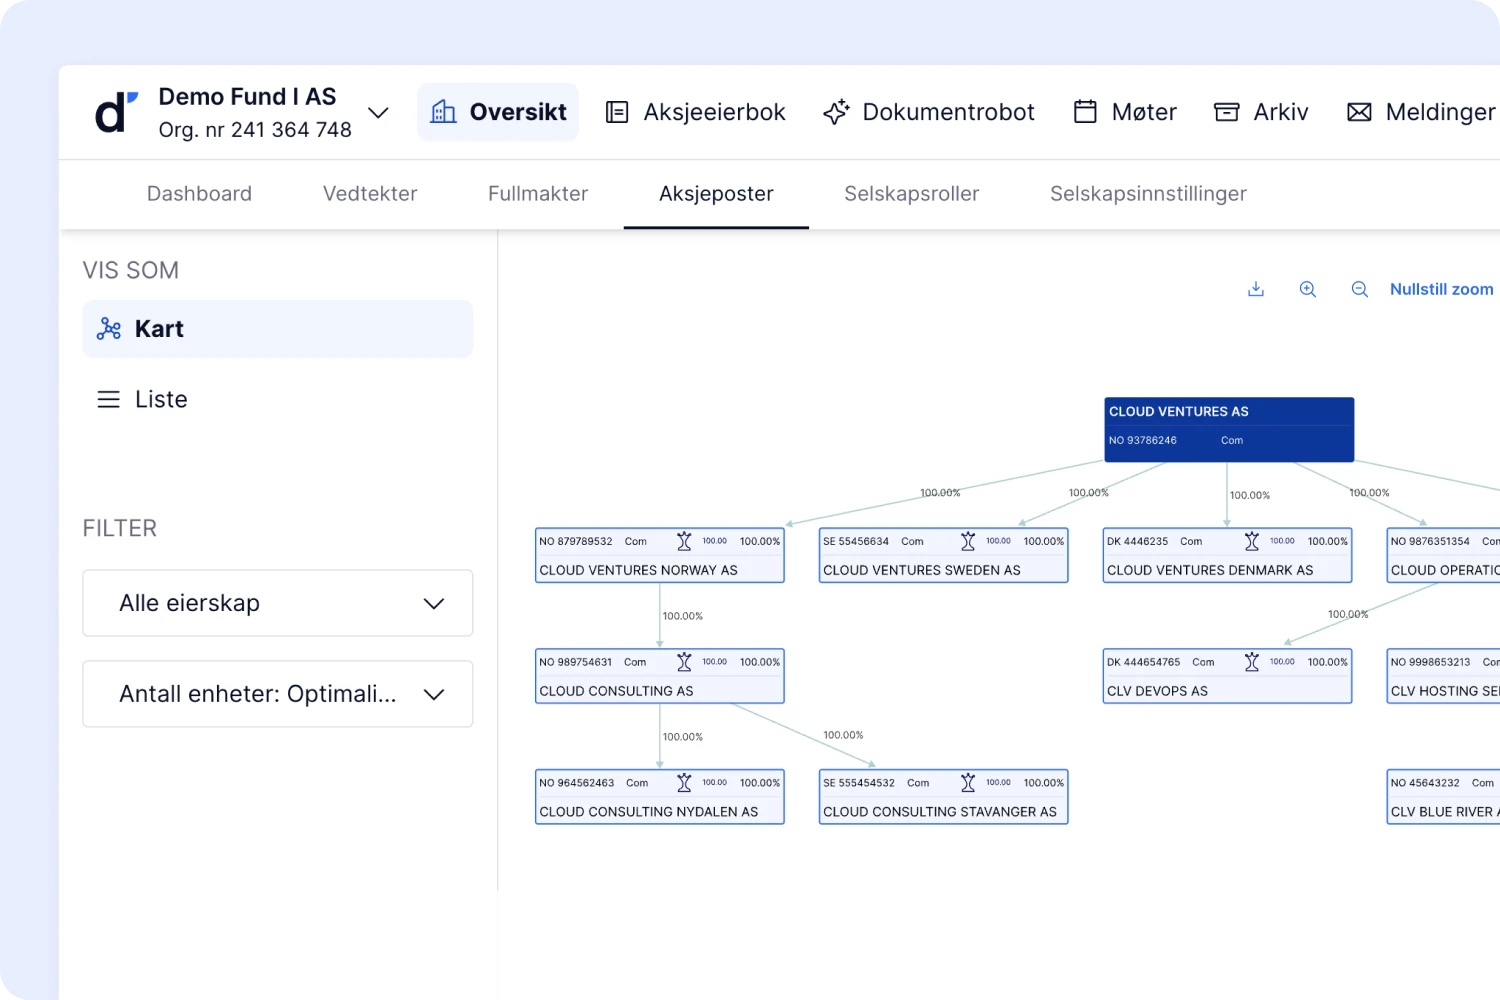
Task: Open the Antall enheter dropdown
Action: pos(278,694)
